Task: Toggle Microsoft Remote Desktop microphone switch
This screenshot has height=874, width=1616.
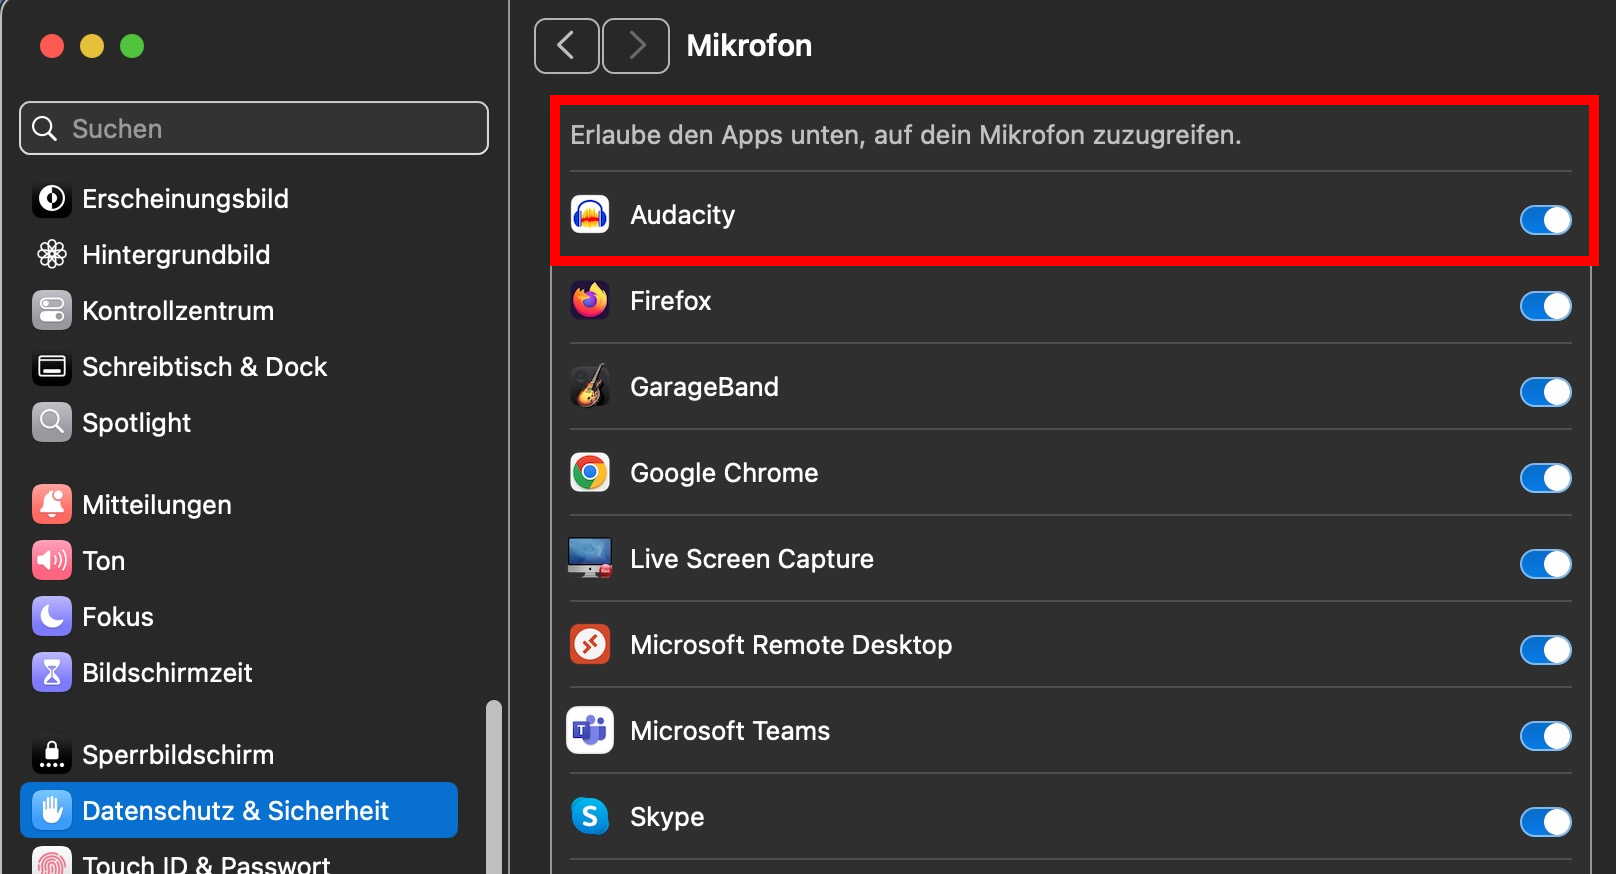Action: [x=1545, y=650]
